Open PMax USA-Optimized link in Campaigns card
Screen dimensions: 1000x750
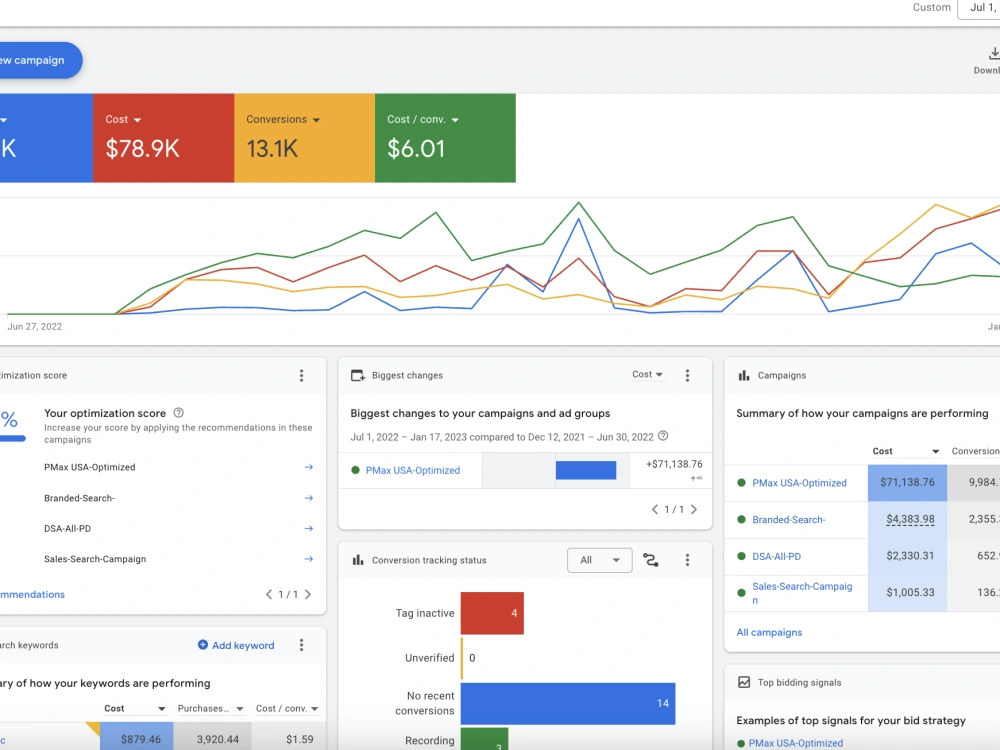pyautogui.click(x=799, y=483)
